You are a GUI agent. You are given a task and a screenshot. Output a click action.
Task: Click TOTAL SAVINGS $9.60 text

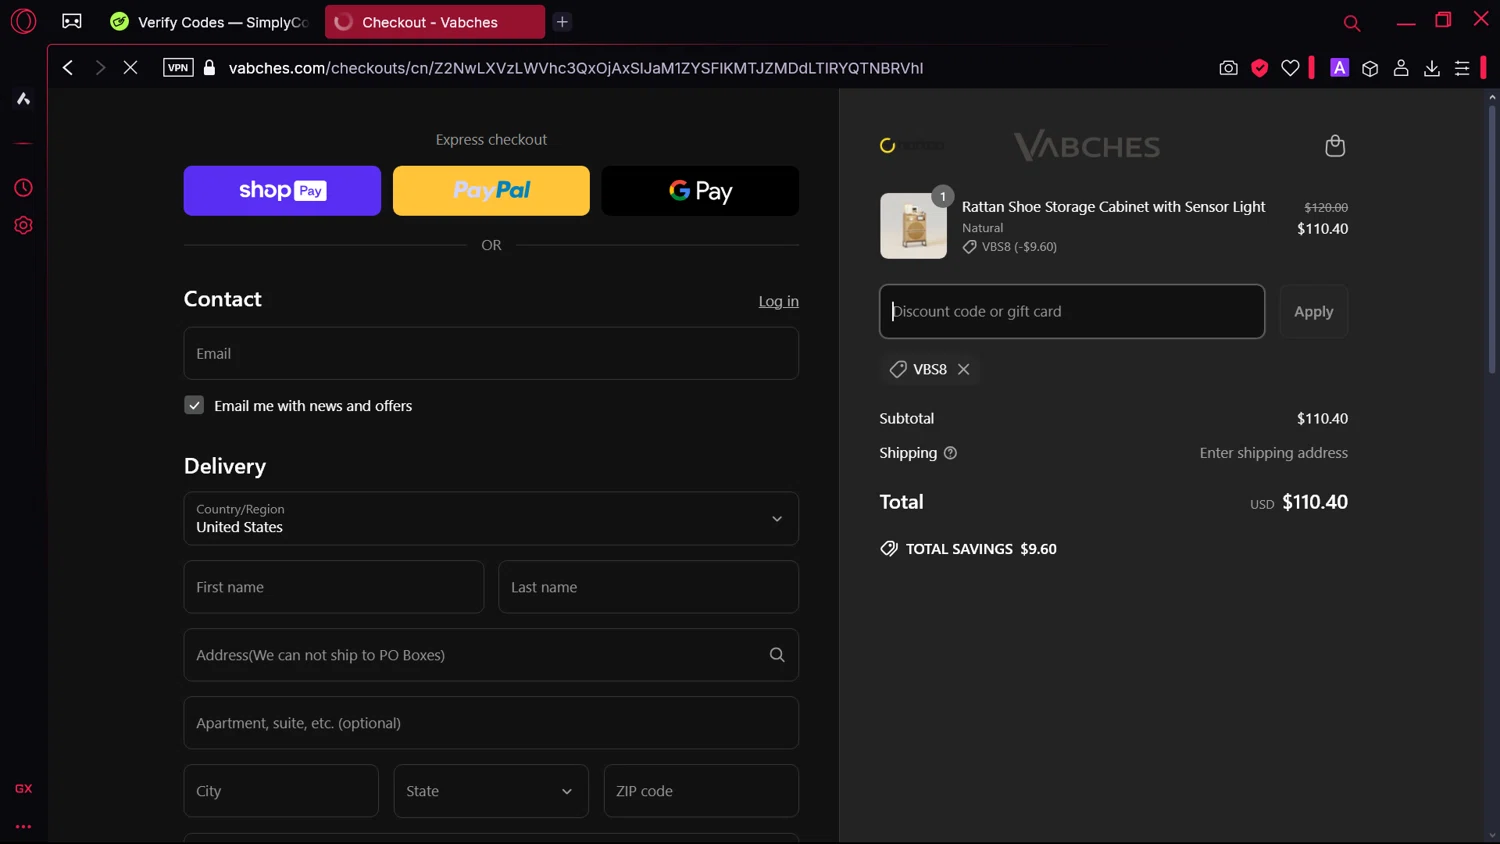pyautogui.click(x=981, y=549)
